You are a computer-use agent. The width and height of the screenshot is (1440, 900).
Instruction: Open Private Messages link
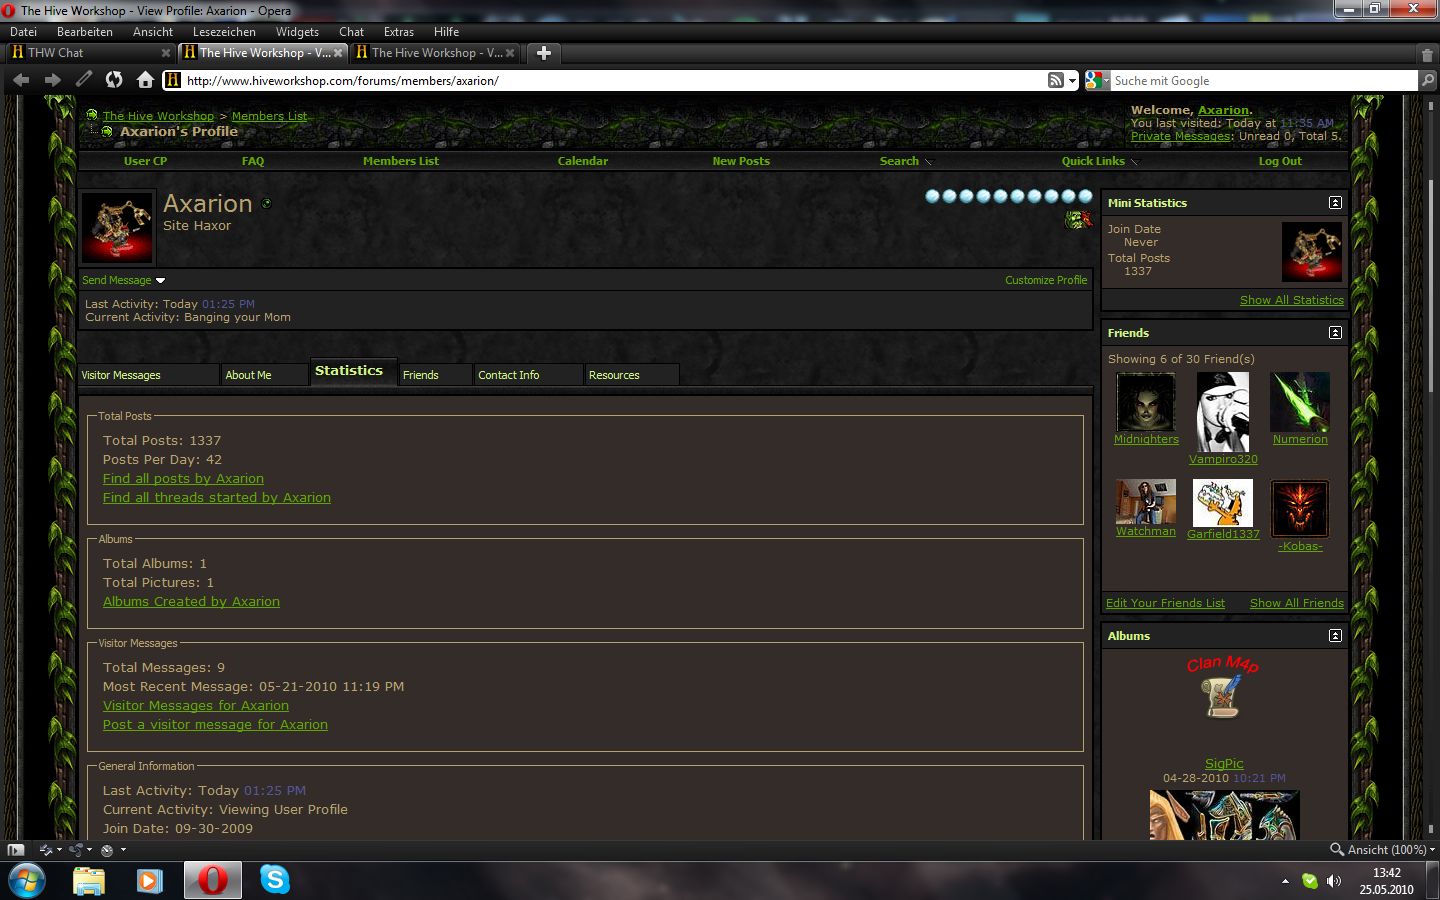pyautogui.click(x=1180, y=137)
